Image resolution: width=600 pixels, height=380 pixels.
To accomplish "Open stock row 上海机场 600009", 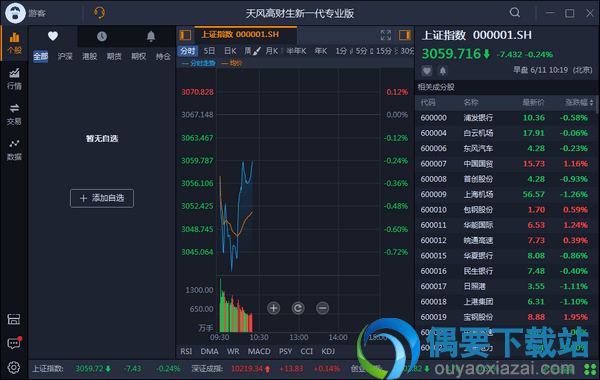I will click(505, 194).
